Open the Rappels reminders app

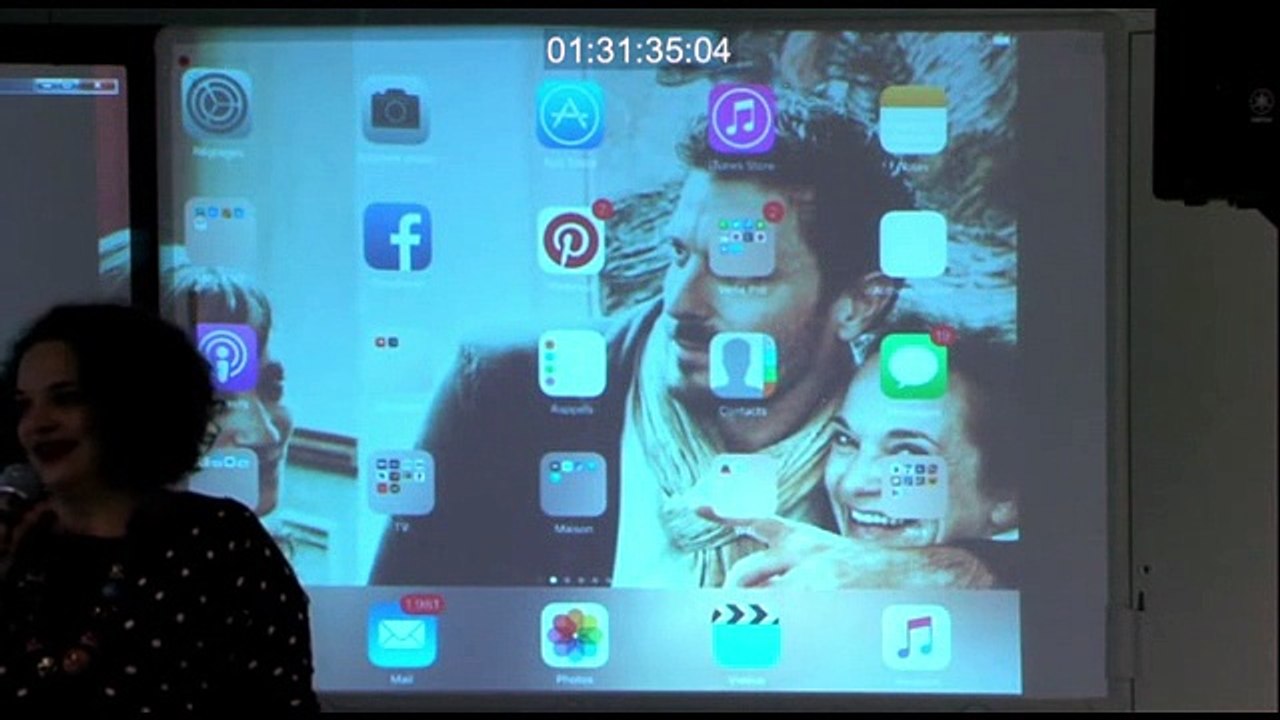[x=572, y=363]
